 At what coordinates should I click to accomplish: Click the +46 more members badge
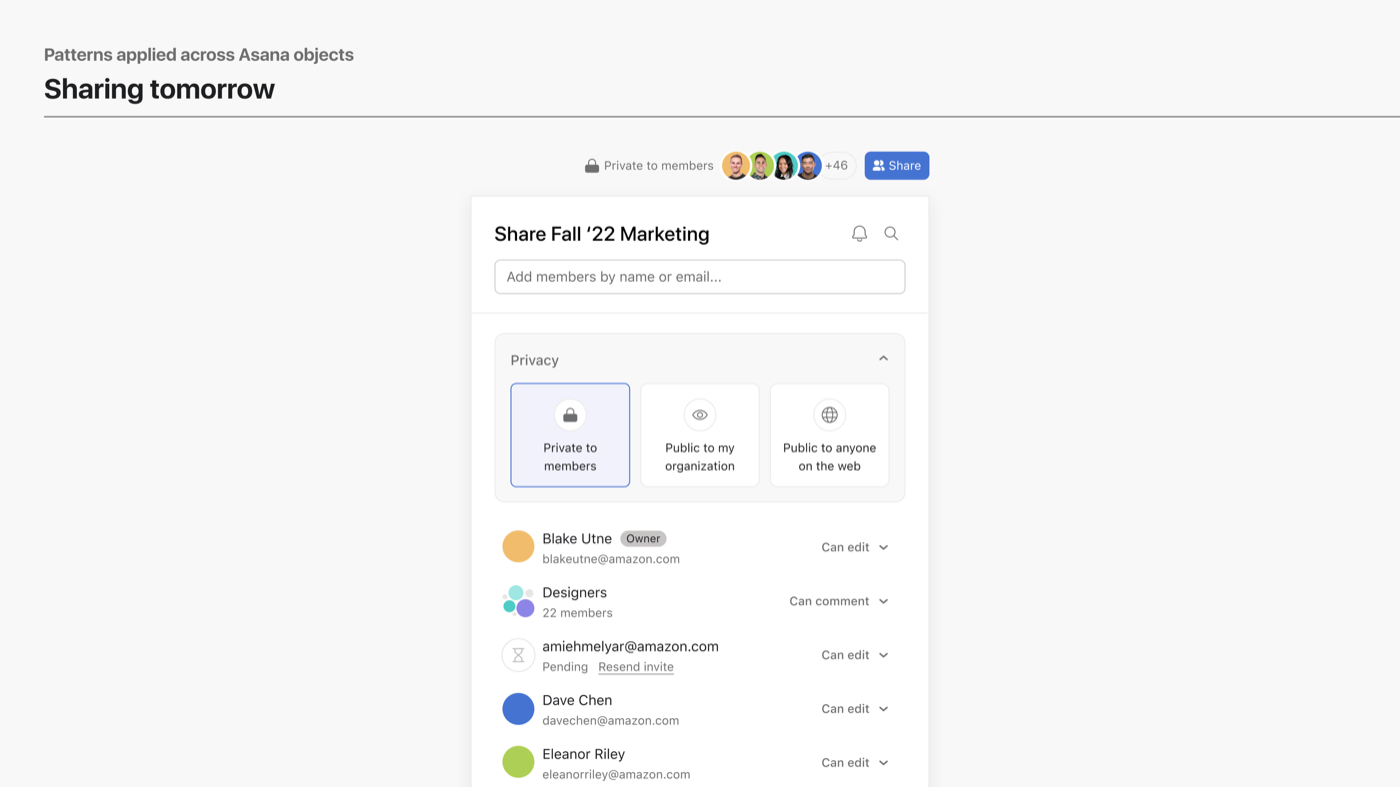pos(837,166)
